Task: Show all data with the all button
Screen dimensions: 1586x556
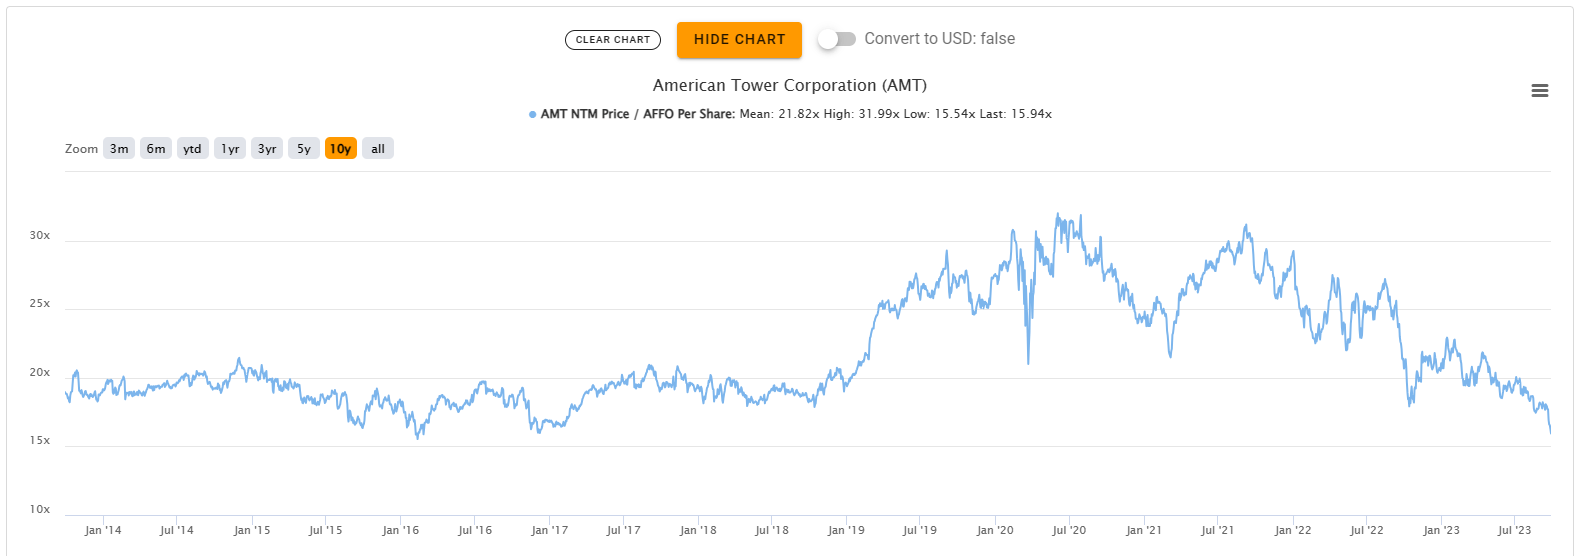Action: tap(378, 149)
